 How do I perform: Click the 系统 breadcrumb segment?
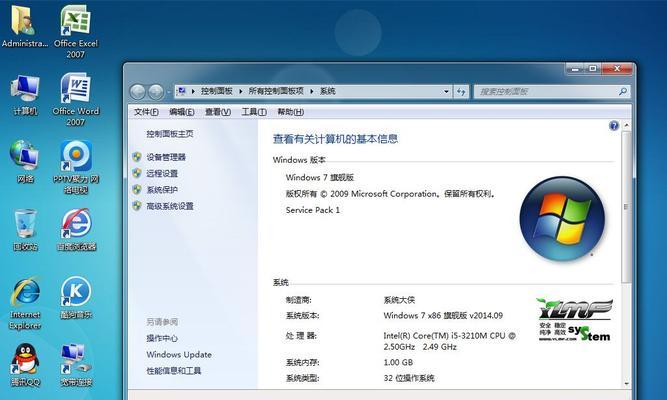point(328,91)
